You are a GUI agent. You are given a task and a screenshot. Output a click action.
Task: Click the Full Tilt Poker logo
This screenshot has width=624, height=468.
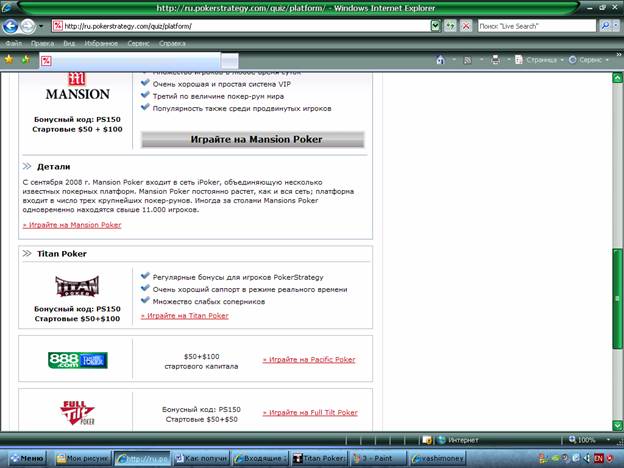78,413
